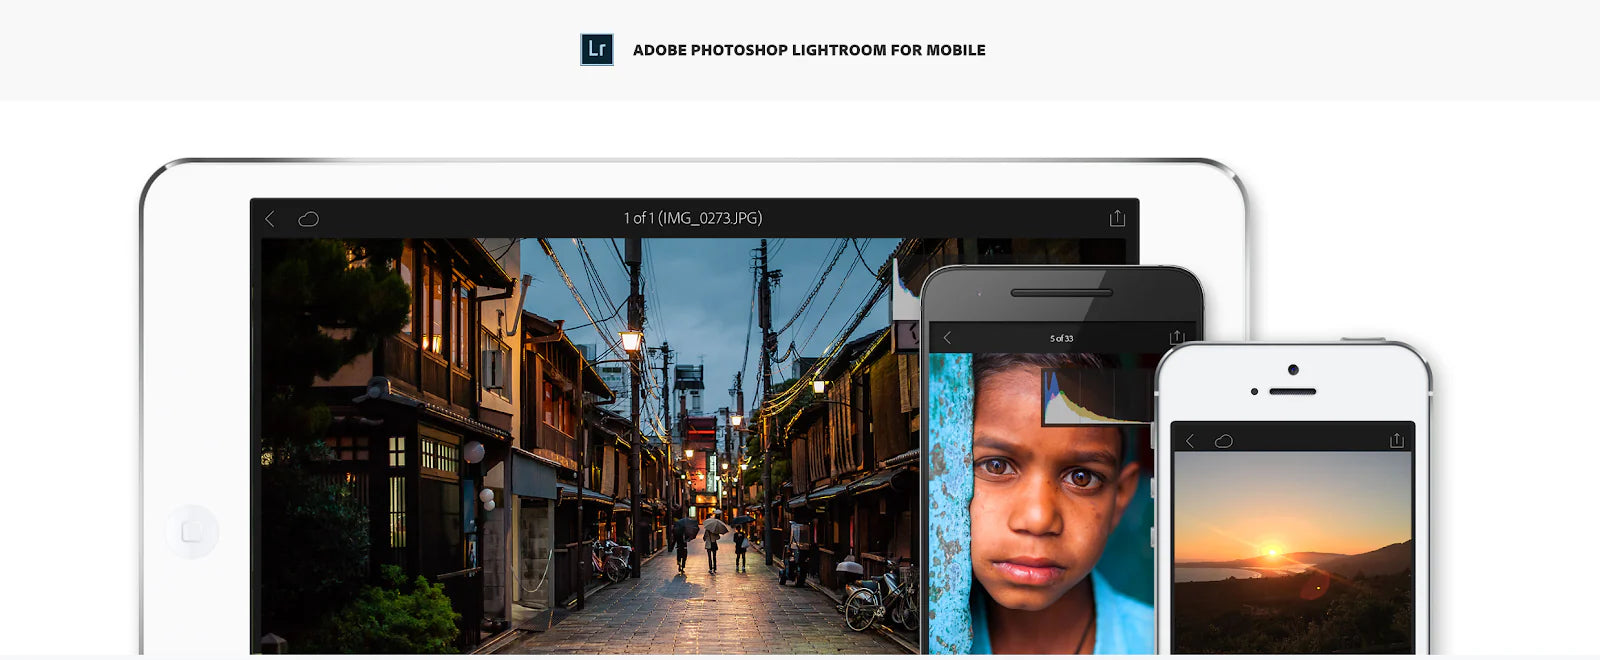
Task: Tap the iPad home button
Action: (x=192, y=531)
